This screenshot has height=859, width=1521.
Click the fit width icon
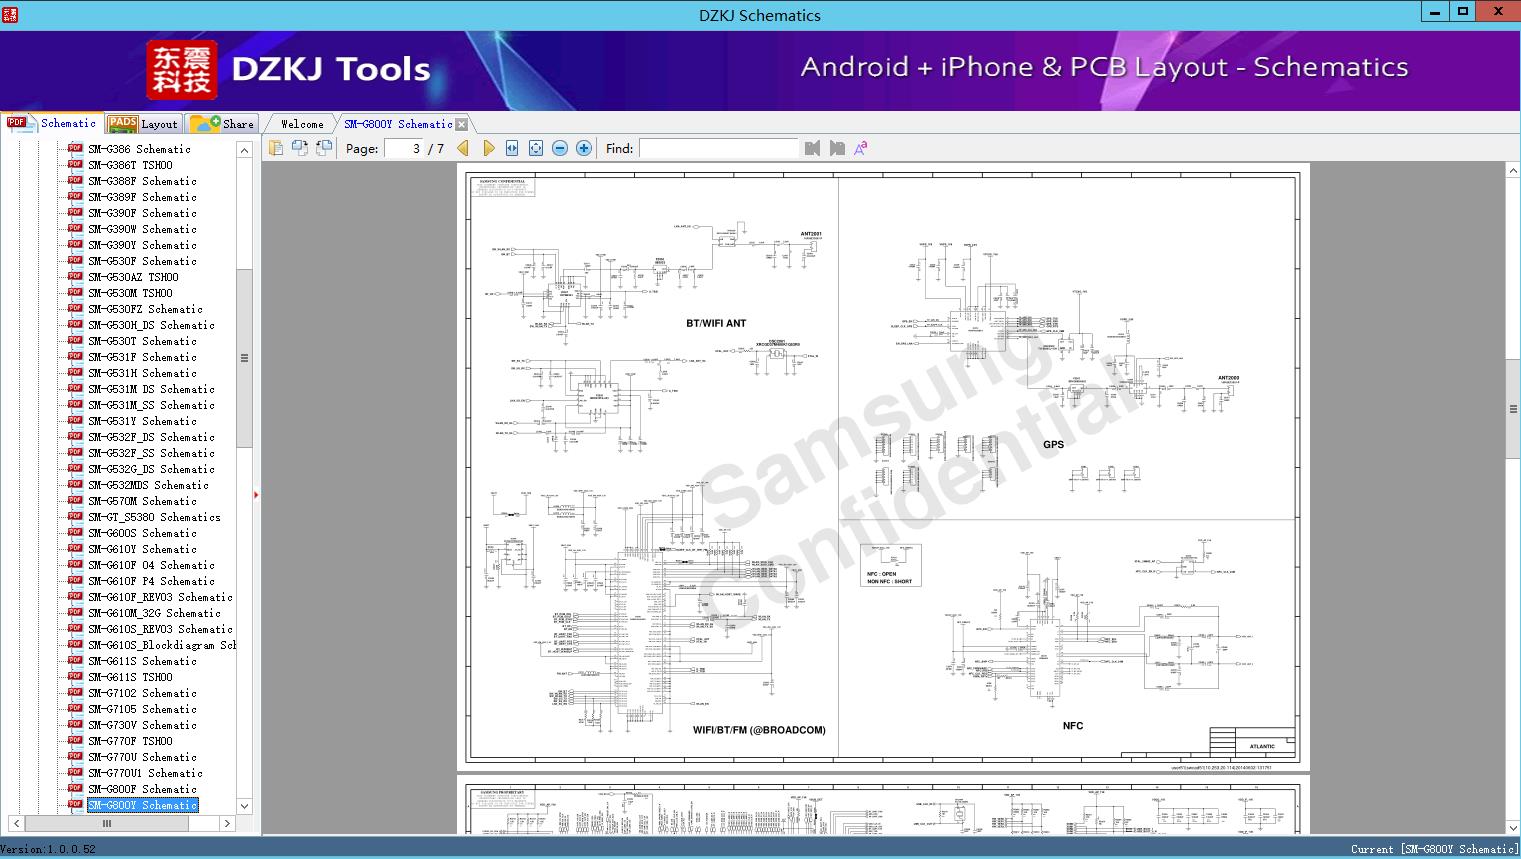512,148
